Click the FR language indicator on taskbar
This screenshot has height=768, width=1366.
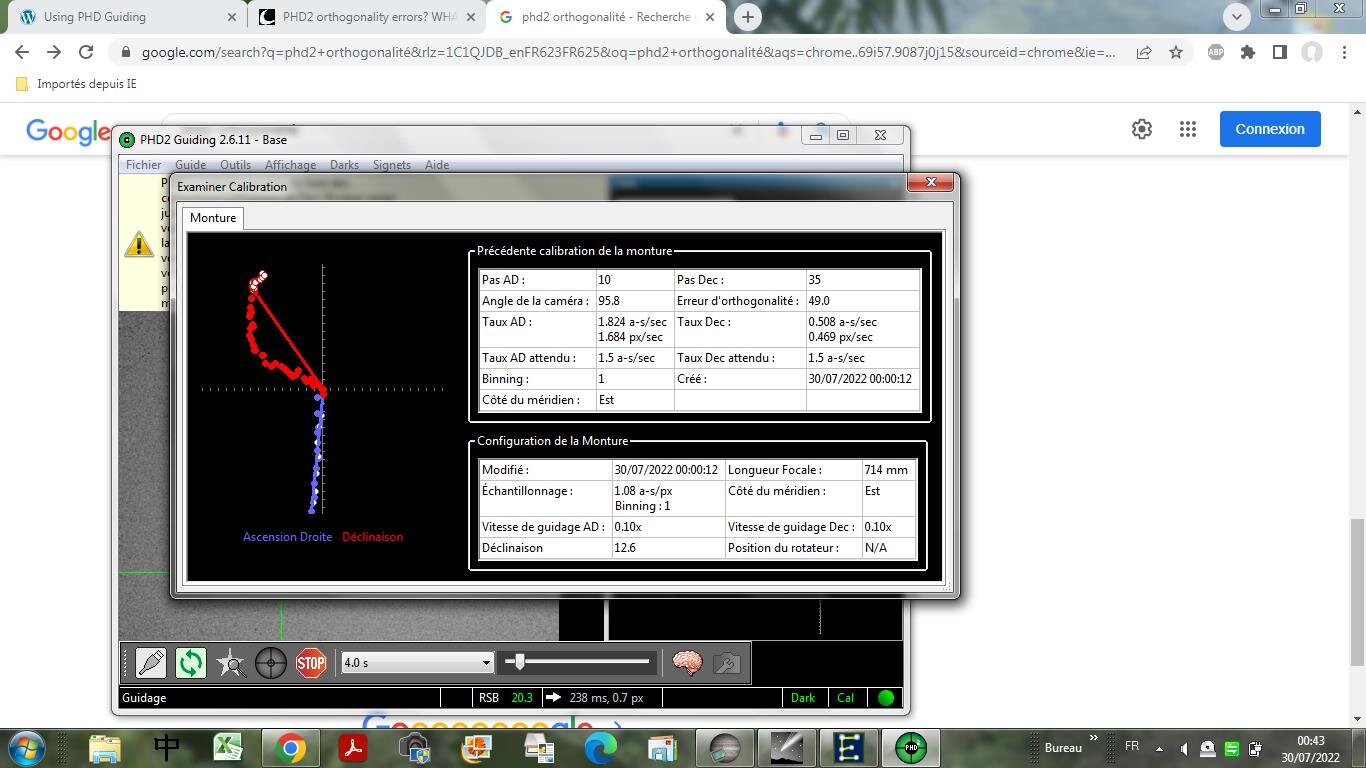point(1132,747)
